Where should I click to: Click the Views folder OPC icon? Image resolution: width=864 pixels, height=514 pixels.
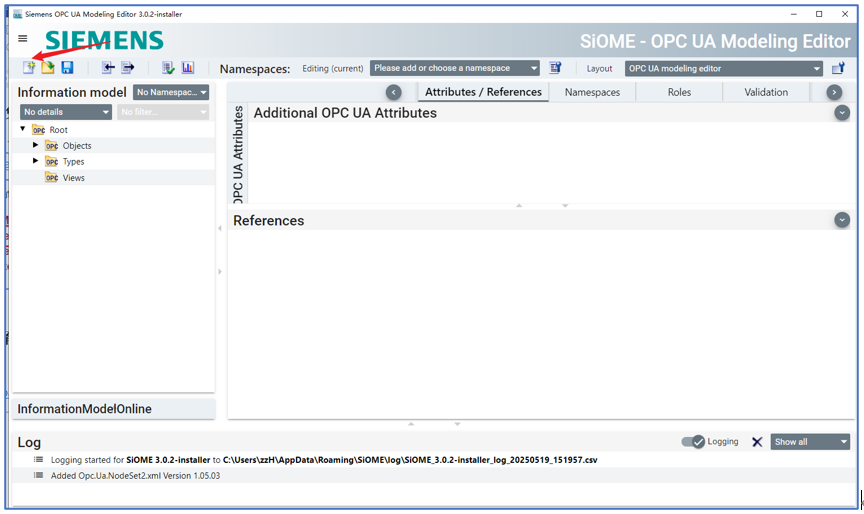coord(52,178)
